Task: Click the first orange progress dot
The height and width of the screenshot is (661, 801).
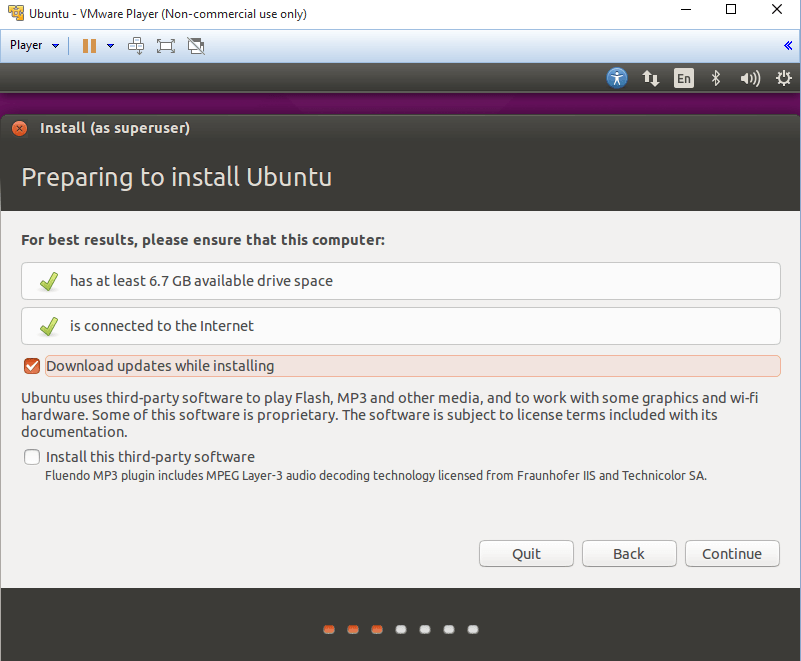Action: pos(329,630)
